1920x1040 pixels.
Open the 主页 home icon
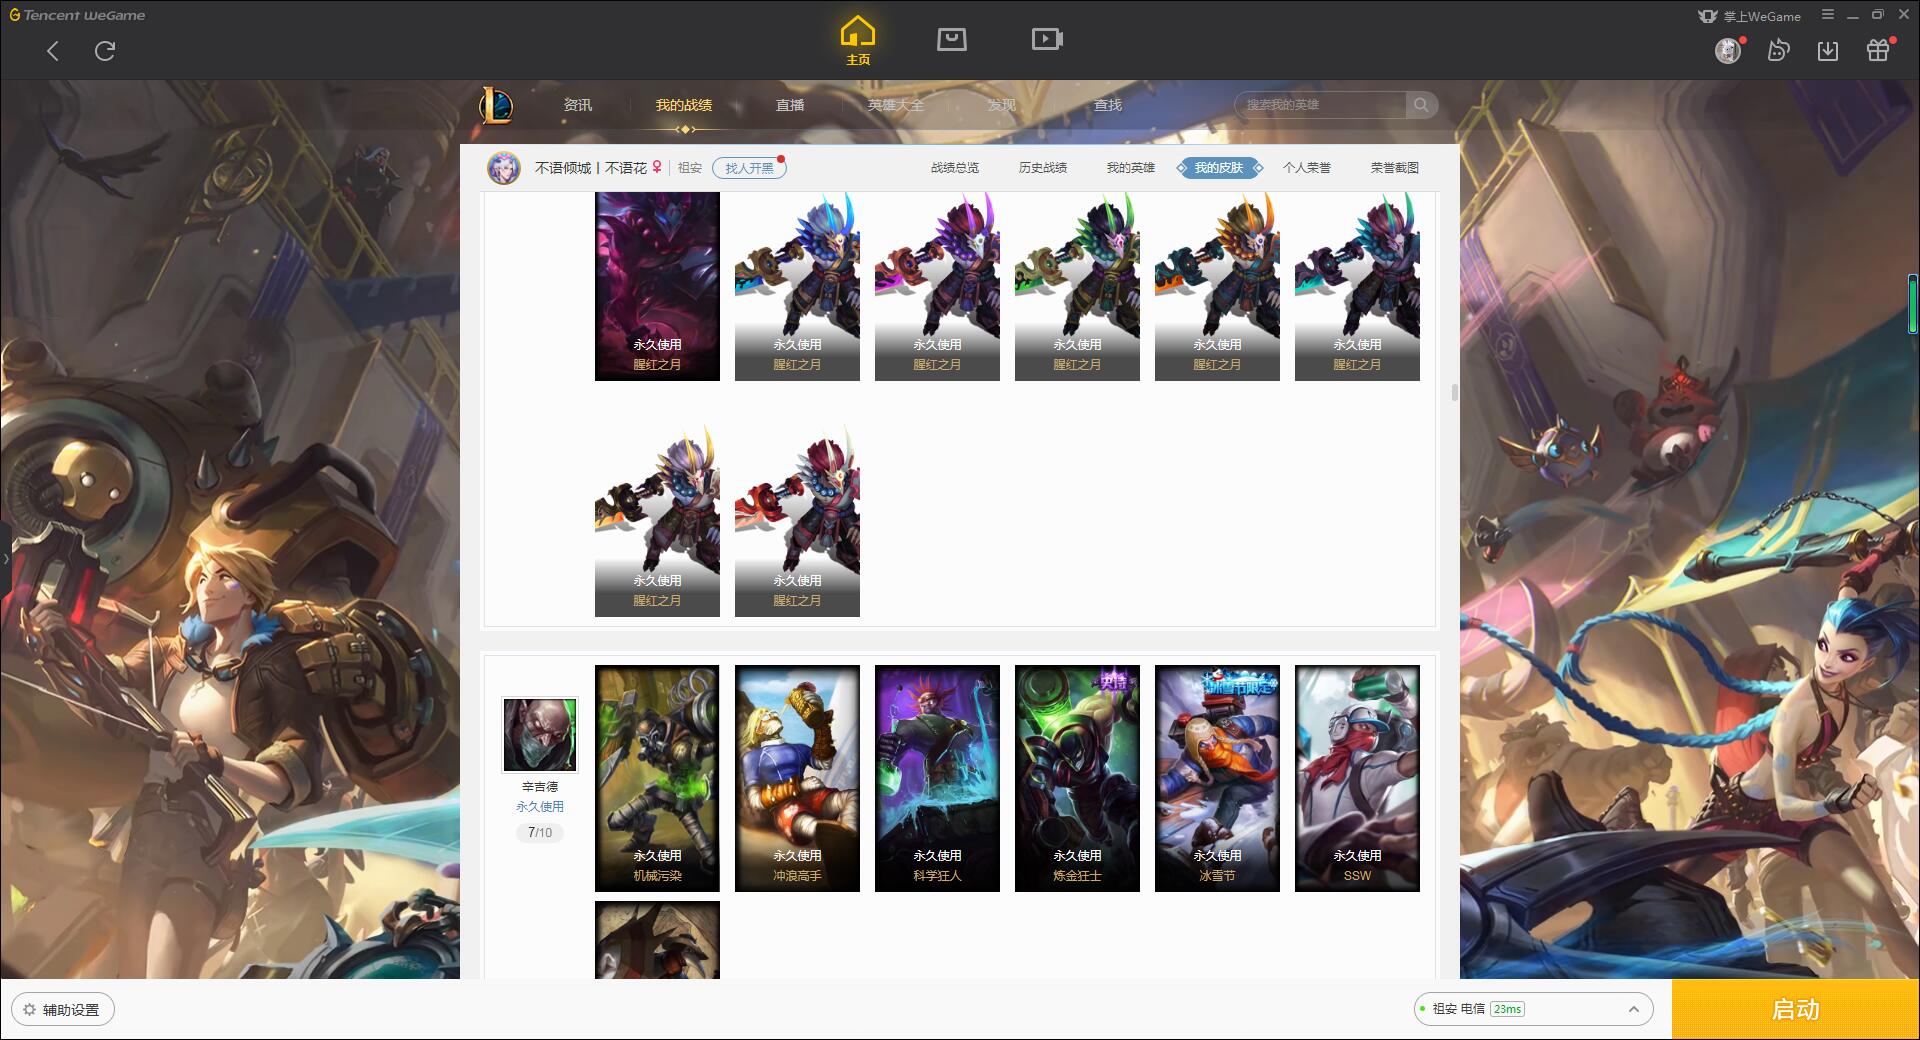coord(858,40)
